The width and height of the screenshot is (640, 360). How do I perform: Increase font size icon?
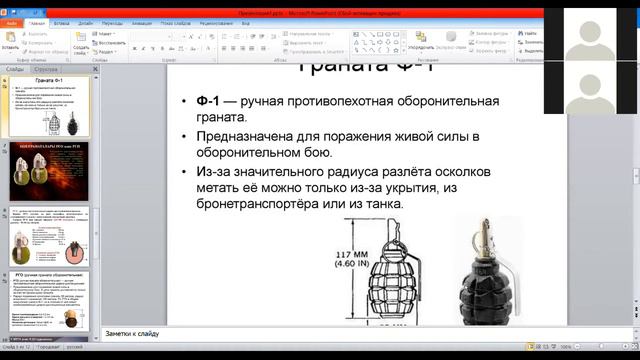pyautogui.click(x=191, y=36)
